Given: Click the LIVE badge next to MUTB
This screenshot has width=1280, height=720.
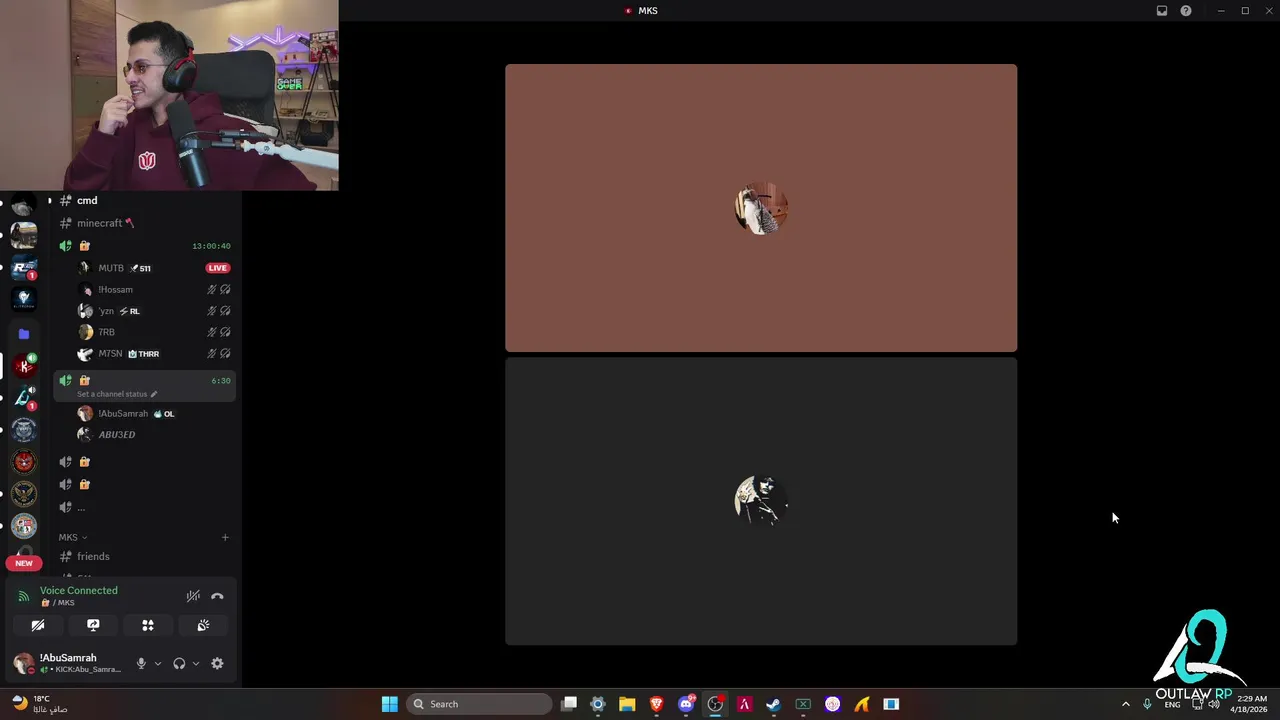Looking at the screenshot, I should pos(217,268).
